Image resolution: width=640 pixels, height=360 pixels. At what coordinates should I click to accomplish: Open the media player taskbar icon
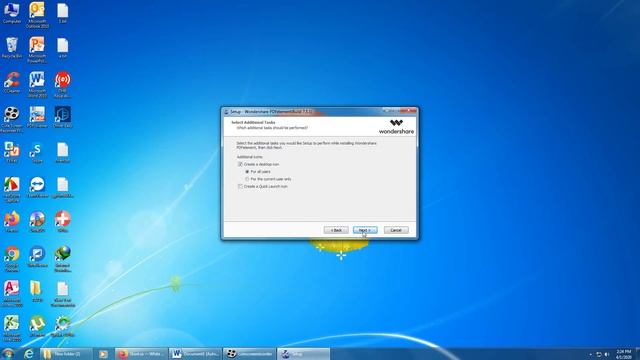(x=103, y=354)
